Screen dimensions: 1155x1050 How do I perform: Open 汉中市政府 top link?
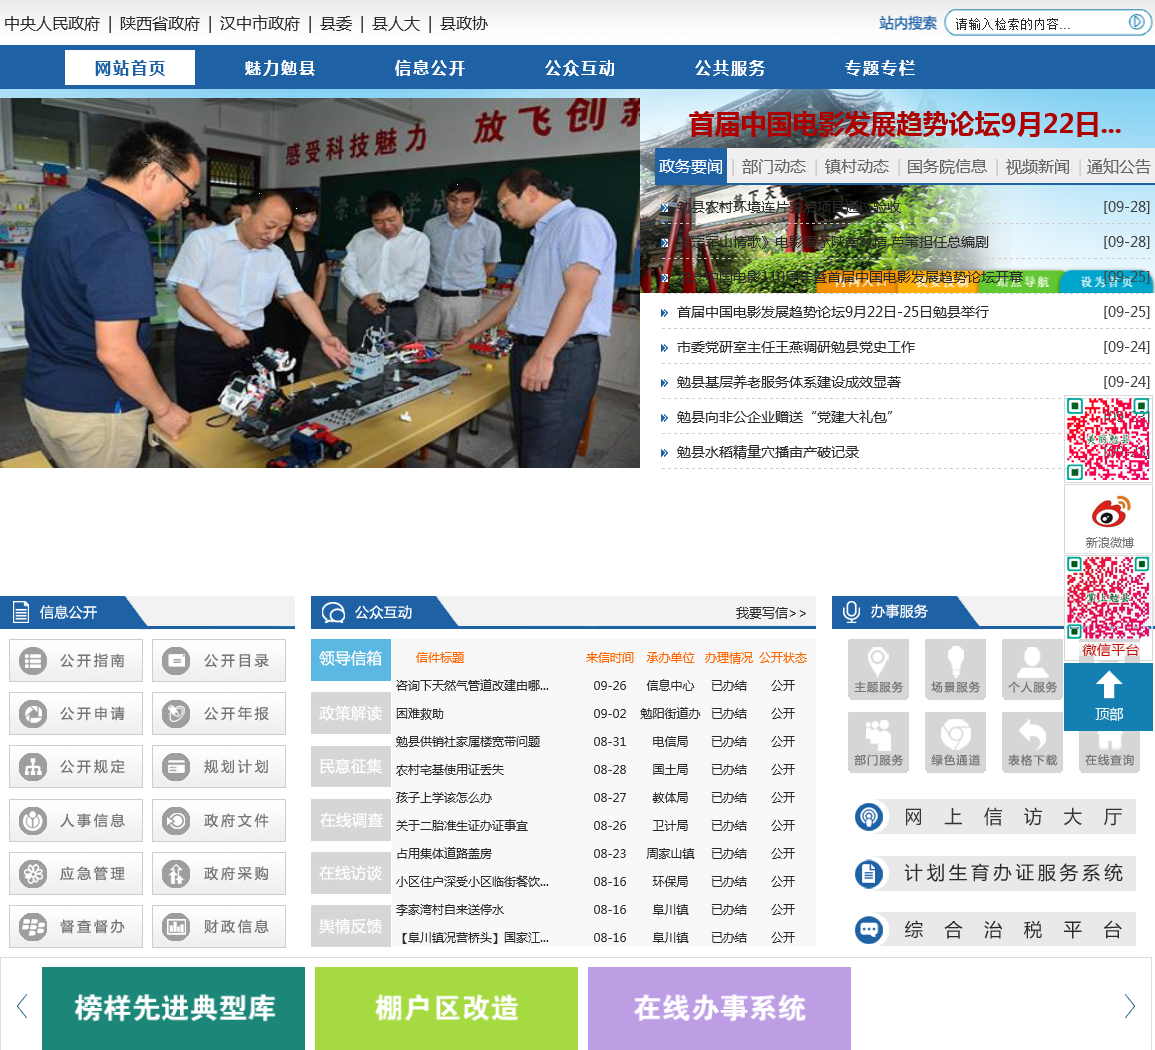260,24
